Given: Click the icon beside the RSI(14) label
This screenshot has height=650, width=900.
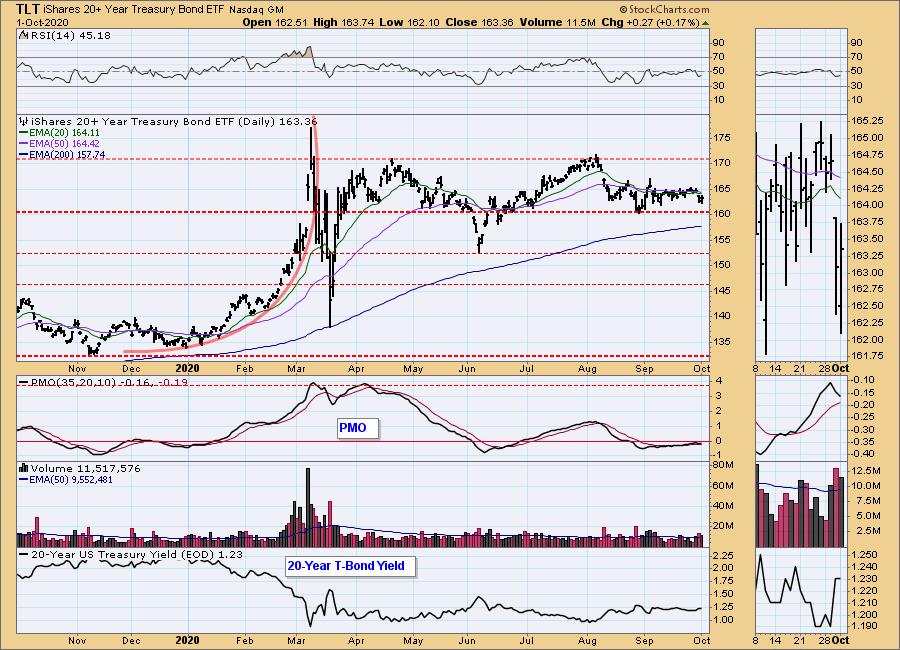Looking at the screenshot, I should coord(23,35).
